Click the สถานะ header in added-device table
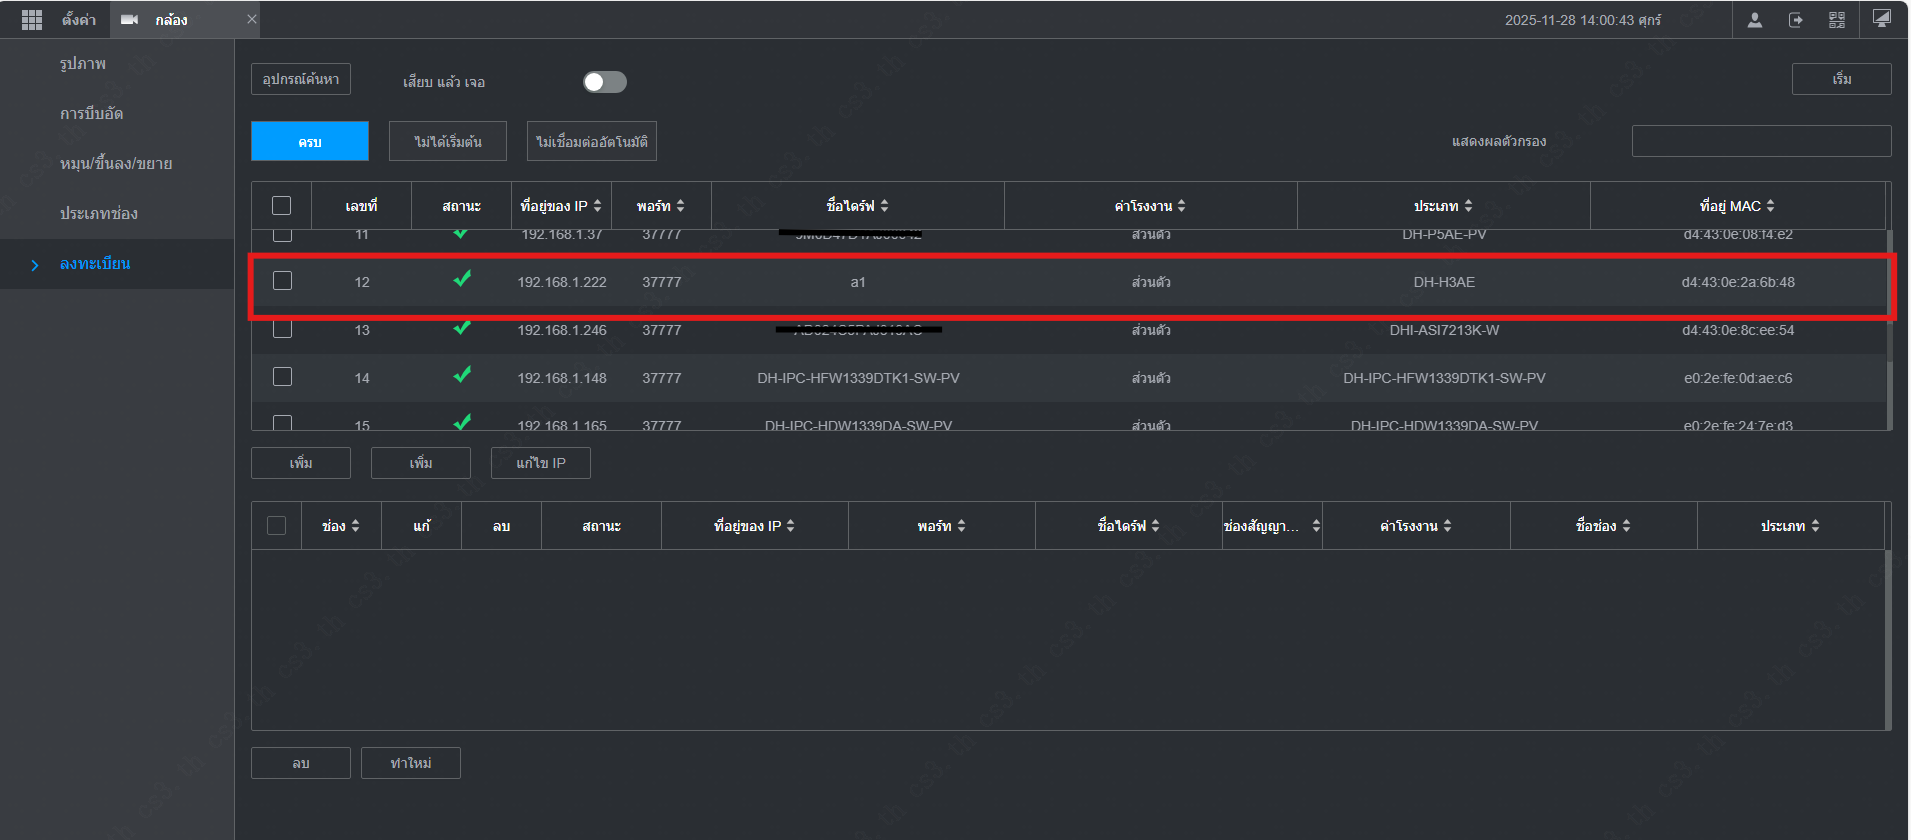This screenshot has height=840, width=1911. (601, 526)
